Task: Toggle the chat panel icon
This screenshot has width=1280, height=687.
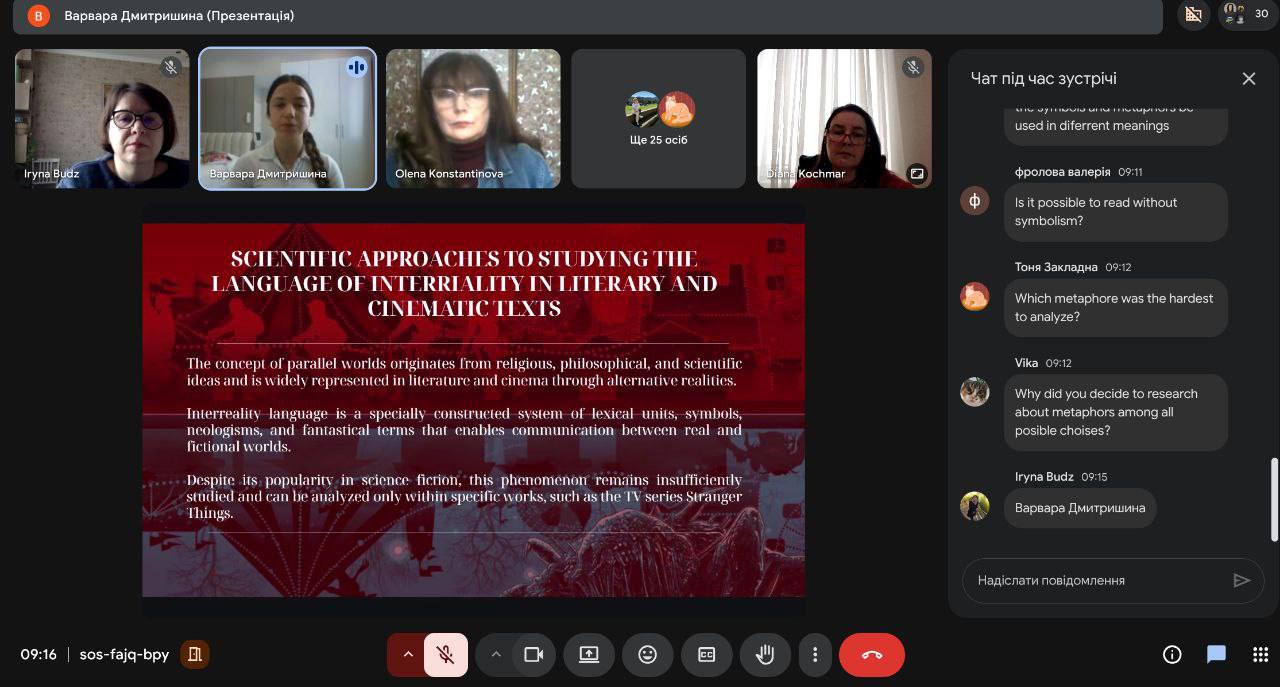Action: [1216, 655]
